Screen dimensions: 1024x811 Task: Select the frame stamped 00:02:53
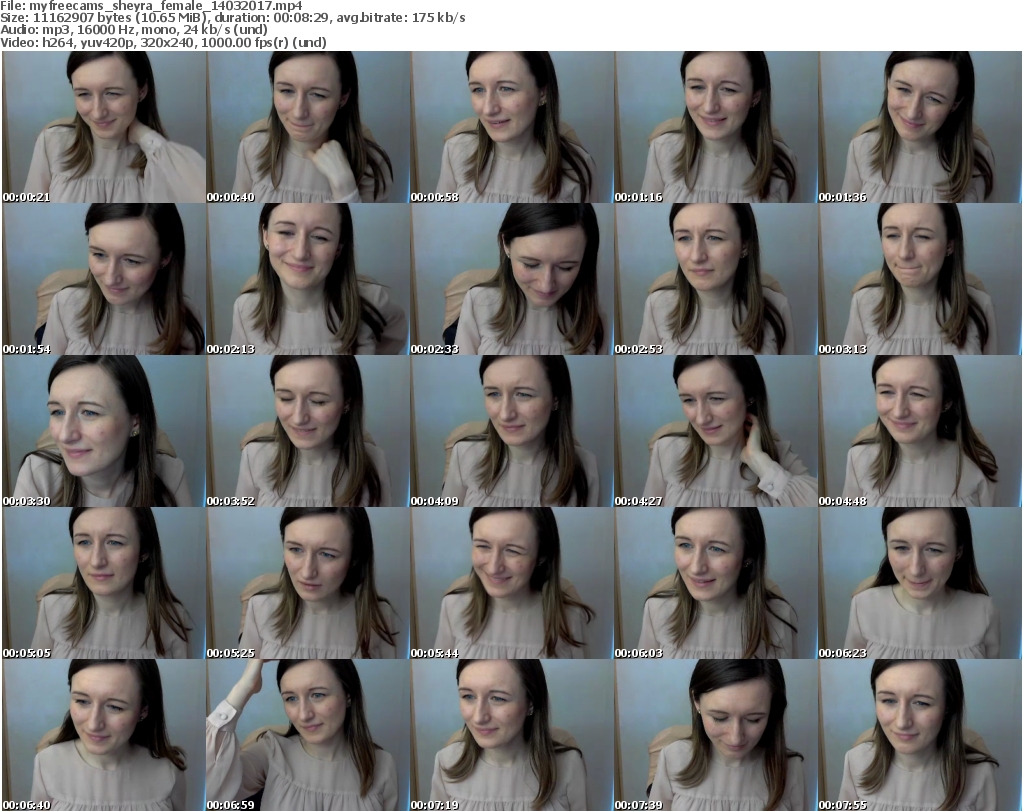[x=716, y=279]
